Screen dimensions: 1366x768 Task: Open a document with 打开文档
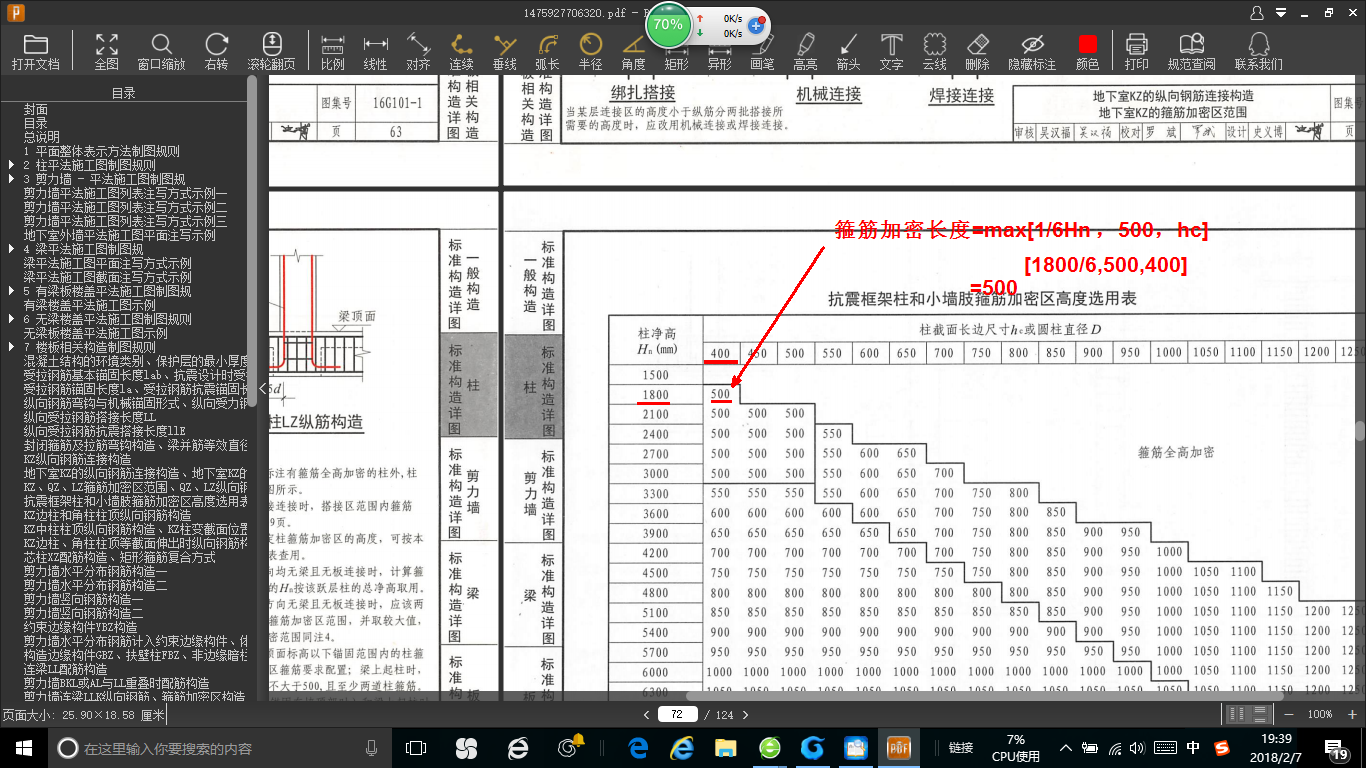[x=36, y=52]
